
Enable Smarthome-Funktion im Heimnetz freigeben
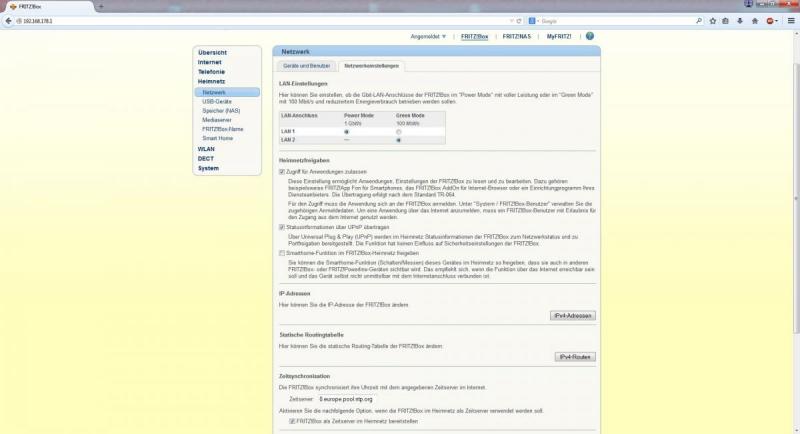tap(283, 254)
